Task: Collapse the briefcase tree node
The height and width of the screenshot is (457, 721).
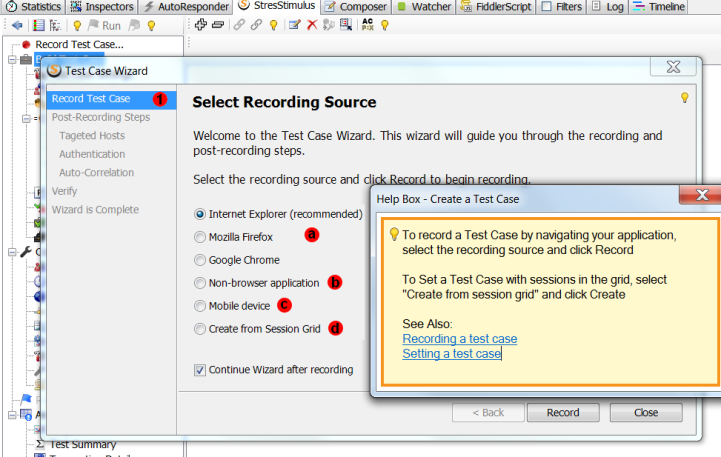Action: (x=12, y=60)
